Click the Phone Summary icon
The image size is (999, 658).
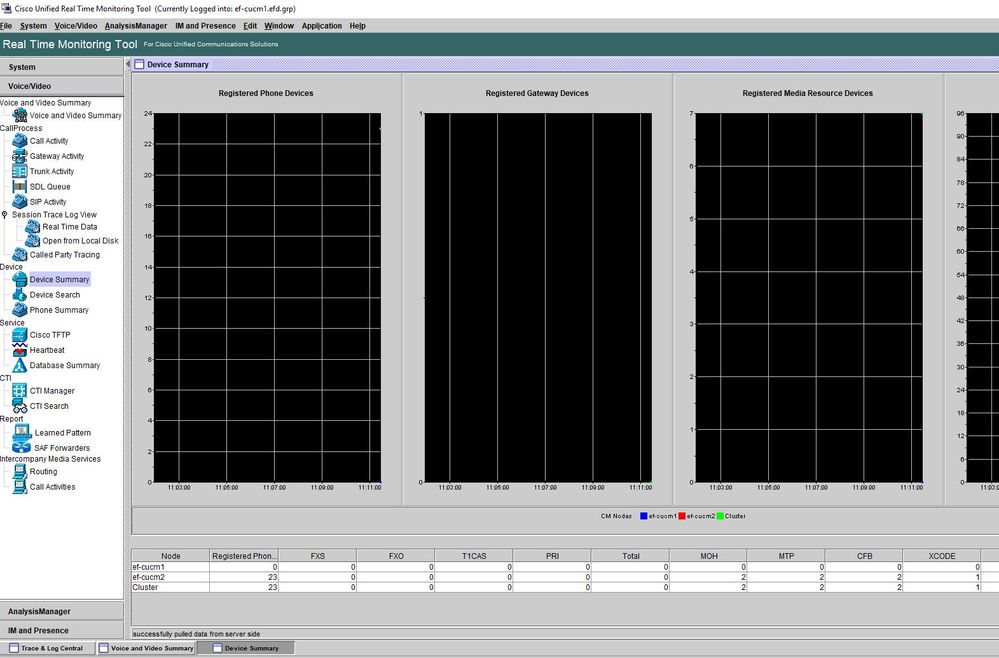(x=20, y=310)
